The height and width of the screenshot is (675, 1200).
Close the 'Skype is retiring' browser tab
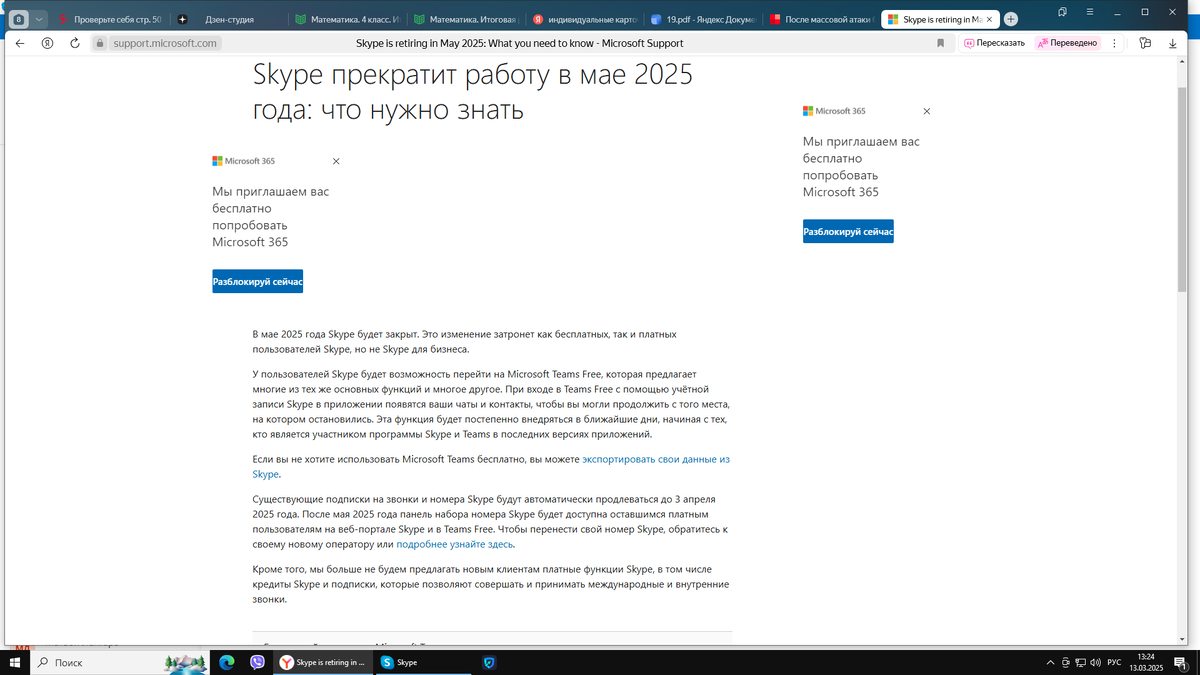click(989, 19)
